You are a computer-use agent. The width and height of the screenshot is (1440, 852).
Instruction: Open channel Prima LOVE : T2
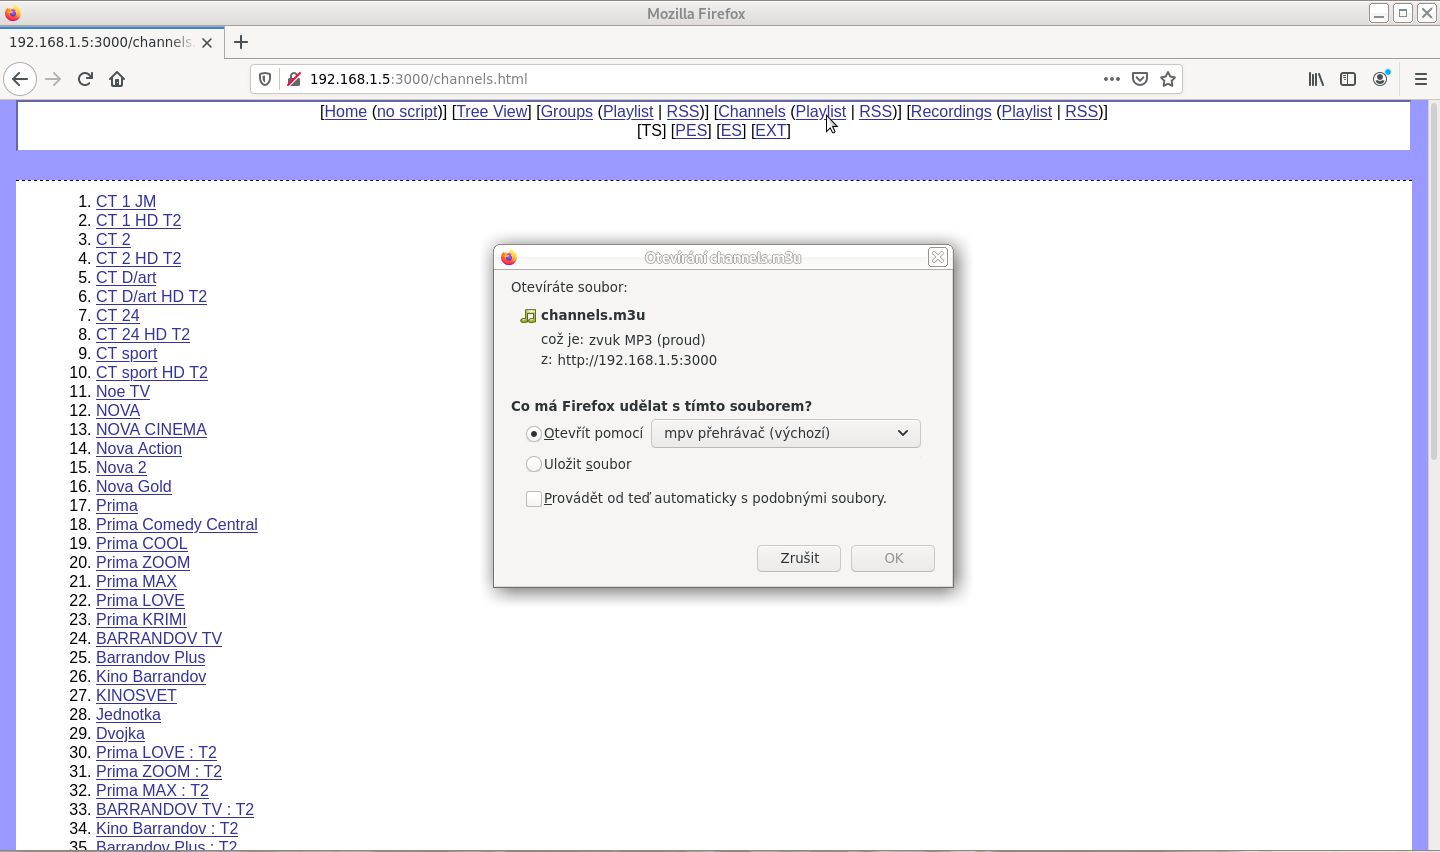[156, 752]
